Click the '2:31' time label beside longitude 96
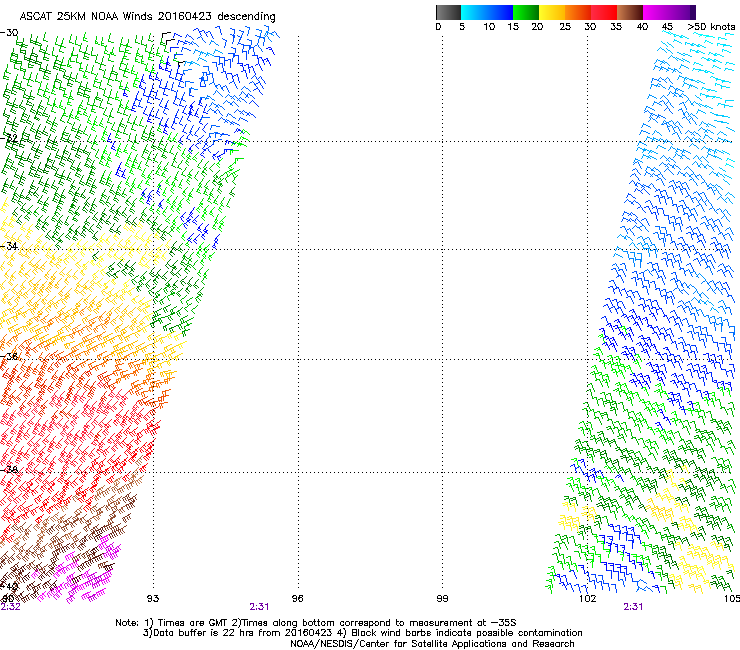This screenshot has height=650, width=740. pos(260,607)
